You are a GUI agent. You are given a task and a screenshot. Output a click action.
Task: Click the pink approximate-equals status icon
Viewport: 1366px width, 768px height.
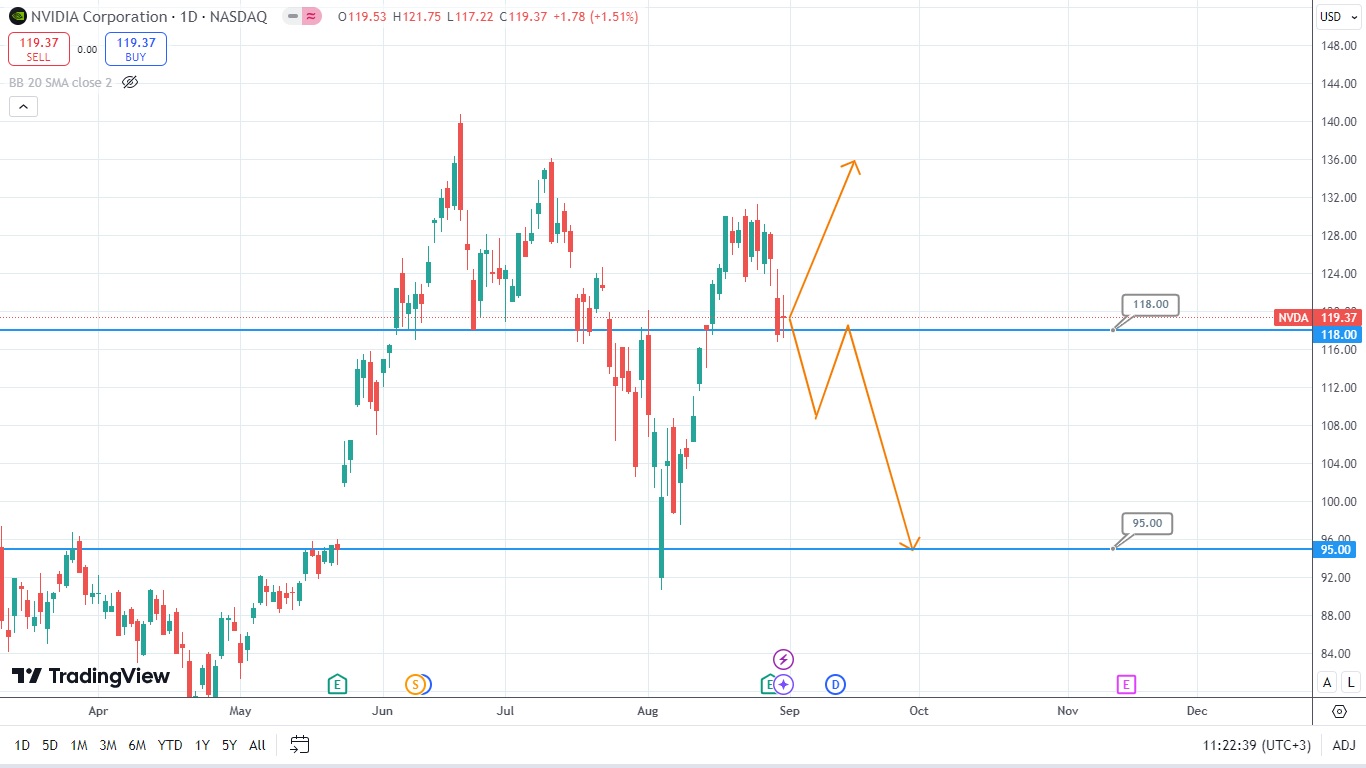point(311,17)
